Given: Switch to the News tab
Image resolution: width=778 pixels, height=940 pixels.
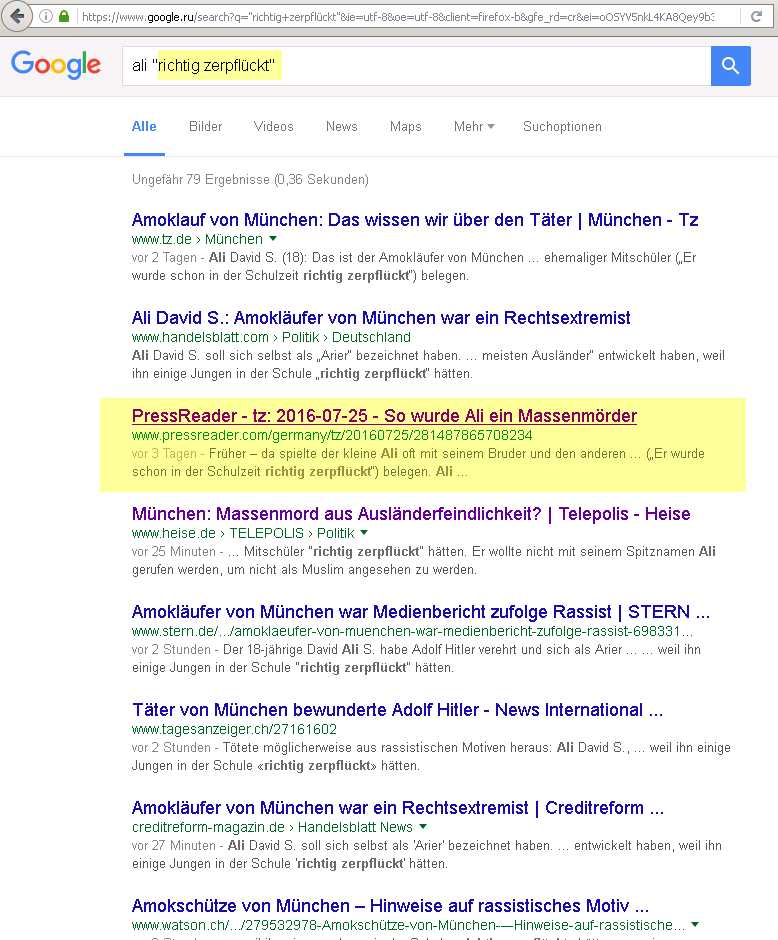Looking at the screenshot, I should (x=342, y=126).
